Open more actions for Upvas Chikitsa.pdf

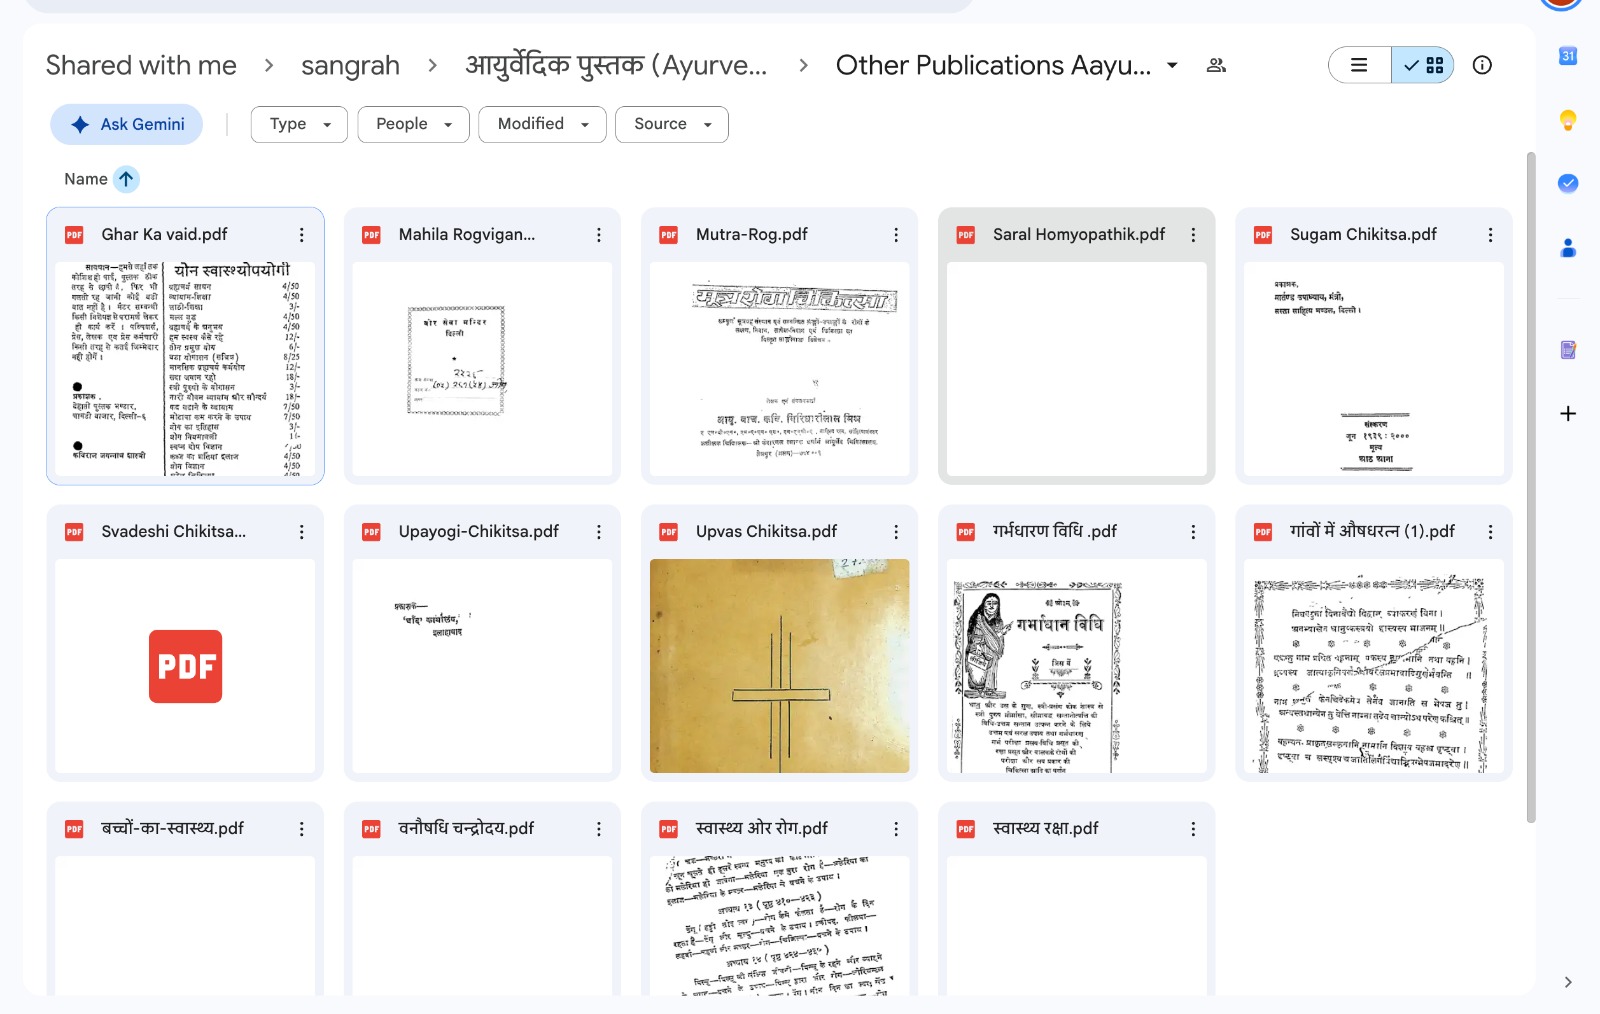tap(896, 532)
